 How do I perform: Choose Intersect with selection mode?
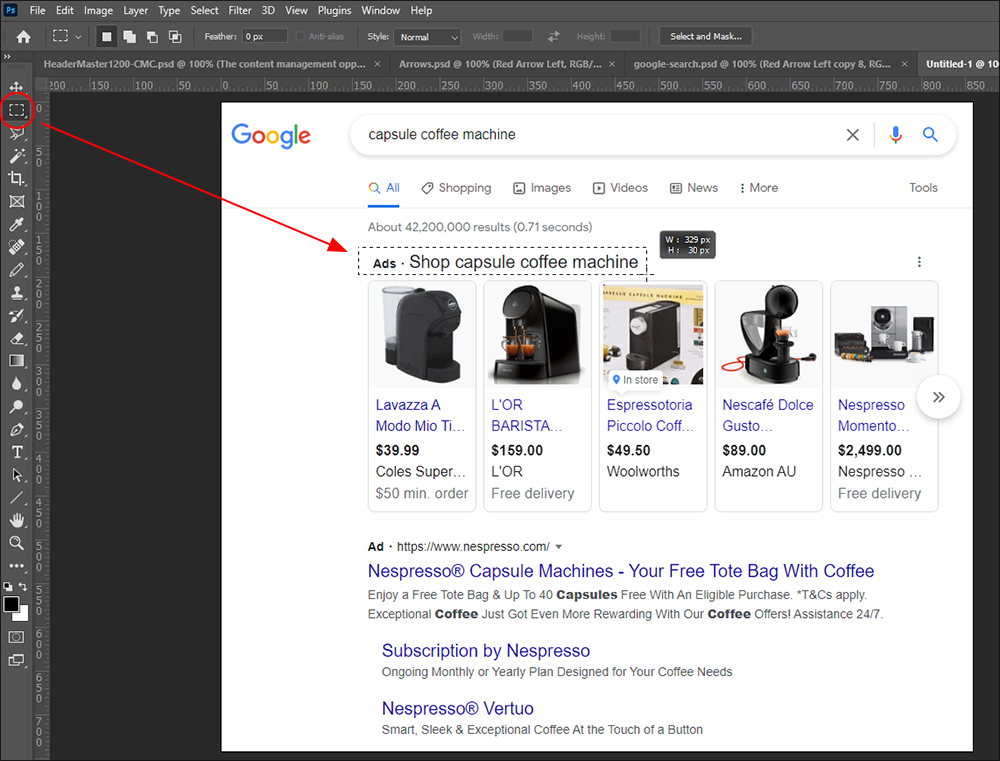coord(175,37)
